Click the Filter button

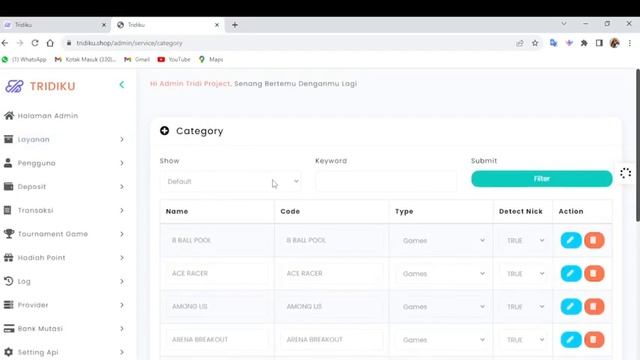tap(542, 179)
